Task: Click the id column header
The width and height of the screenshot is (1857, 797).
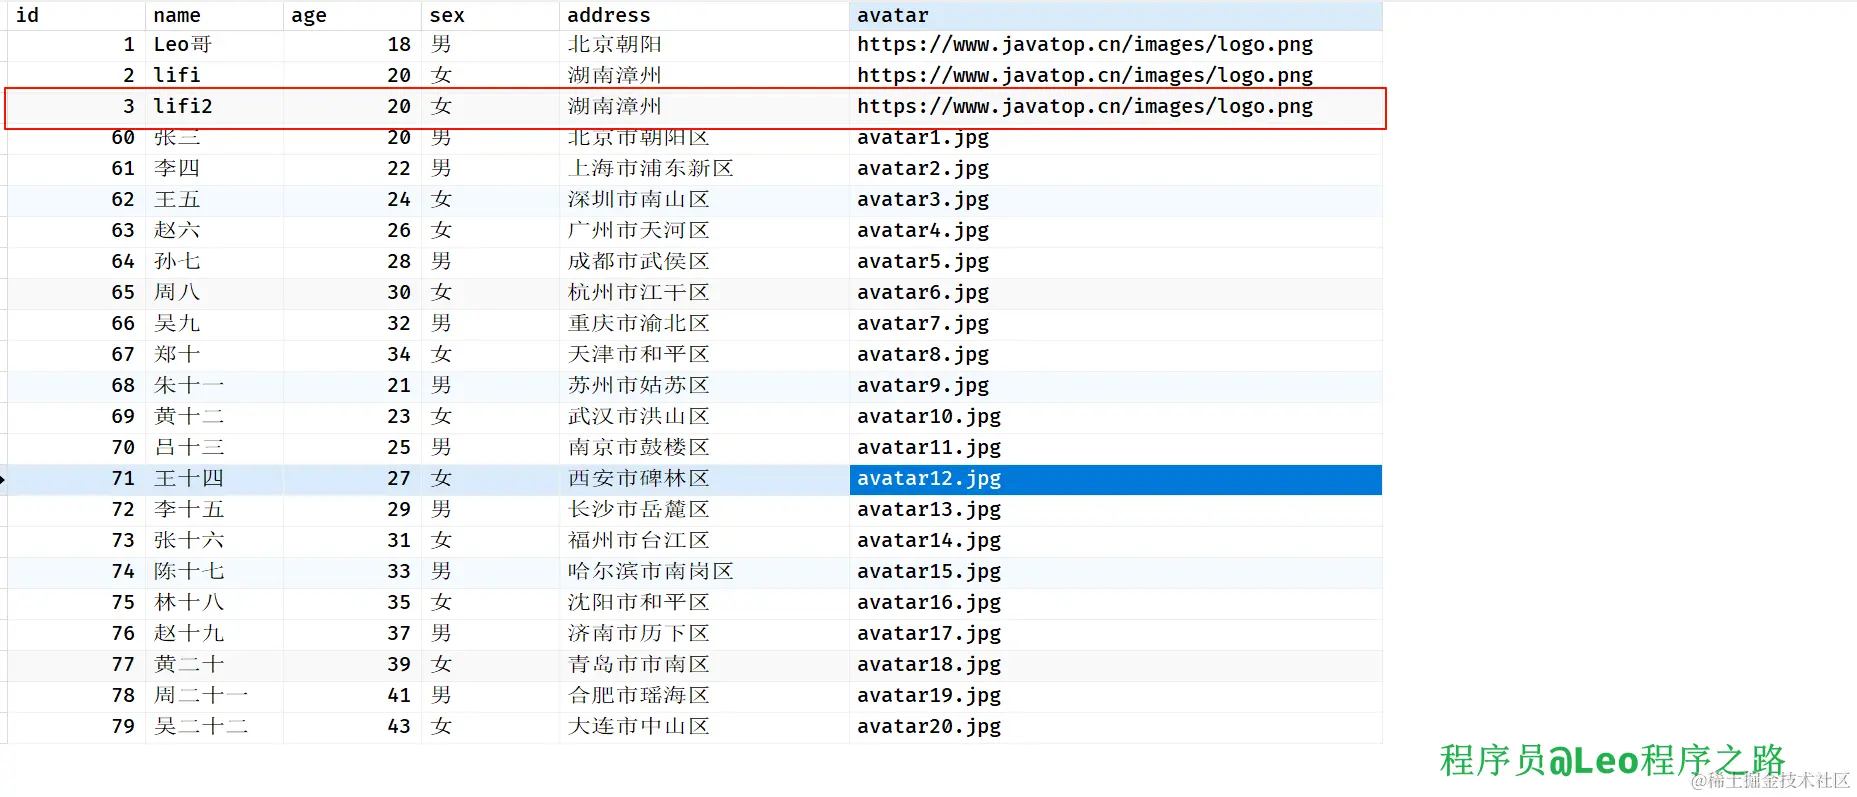Action: point(76,15)
